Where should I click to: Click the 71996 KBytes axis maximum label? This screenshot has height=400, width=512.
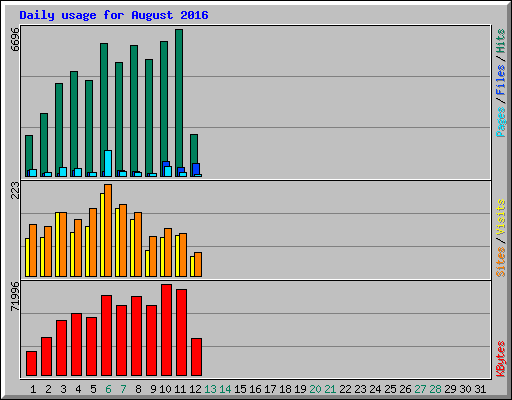point(15,296)
